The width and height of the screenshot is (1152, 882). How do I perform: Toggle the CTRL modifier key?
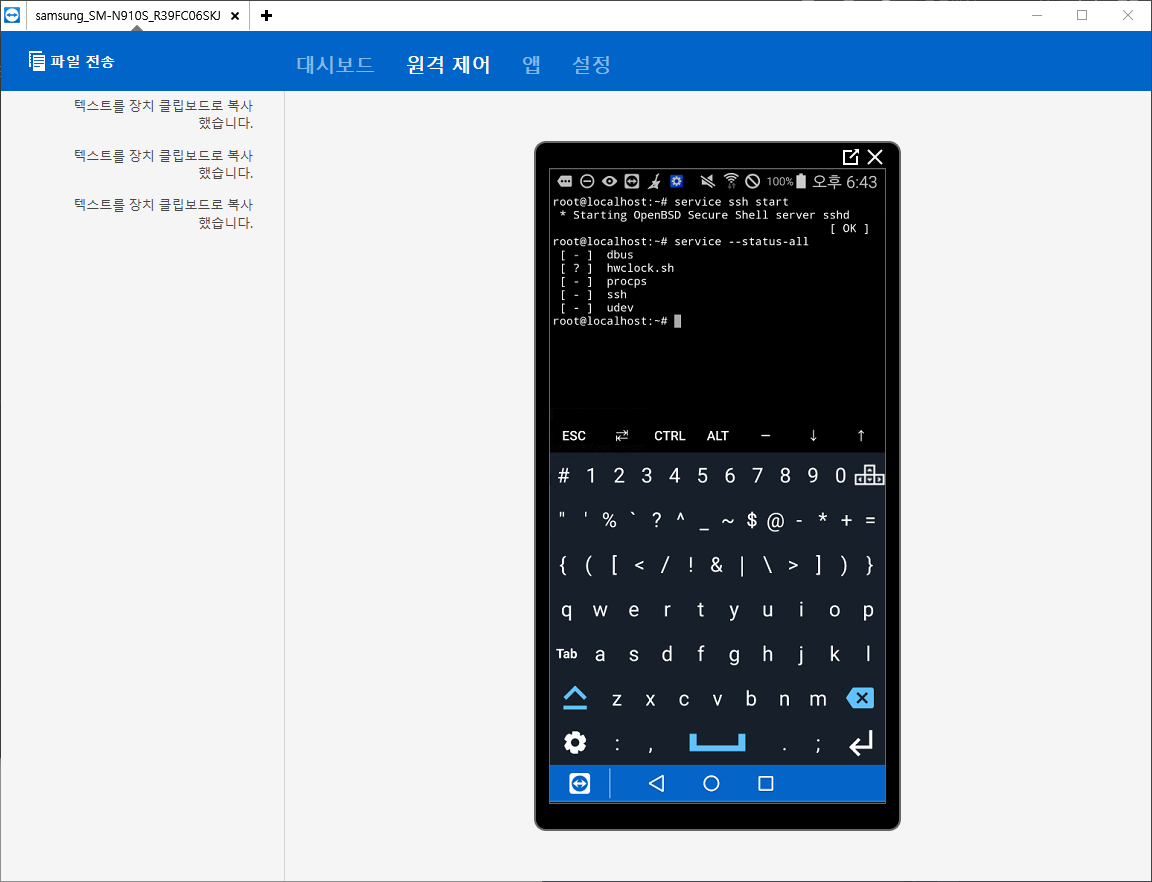[x=669, y=436]
